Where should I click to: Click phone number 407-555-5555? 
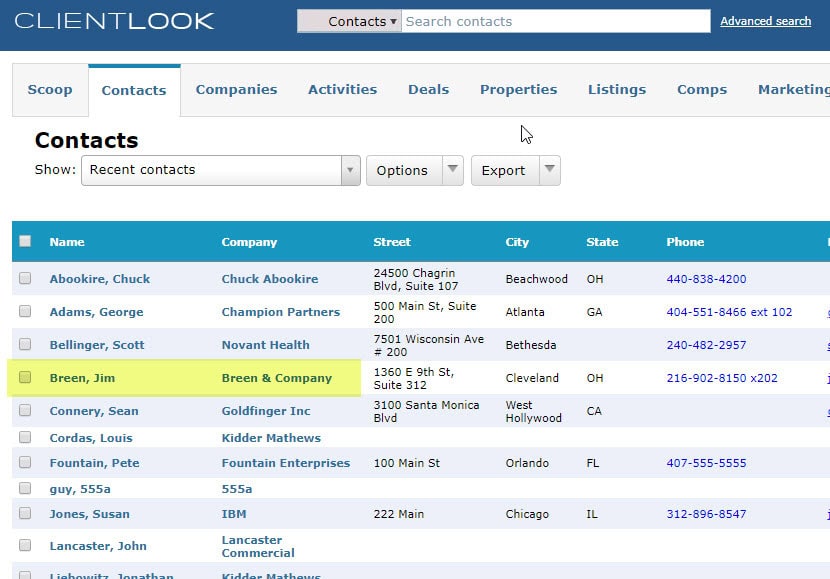pyautogui.click(x=706, y=463)
